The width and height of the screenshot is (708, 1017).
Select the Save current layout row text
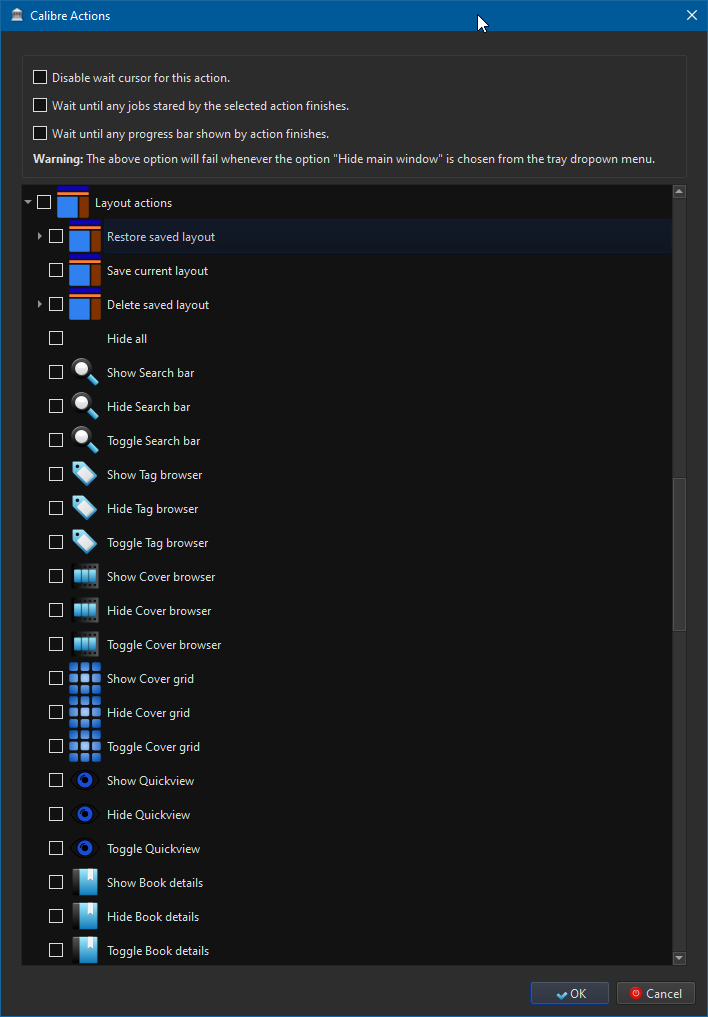point(158,270)
